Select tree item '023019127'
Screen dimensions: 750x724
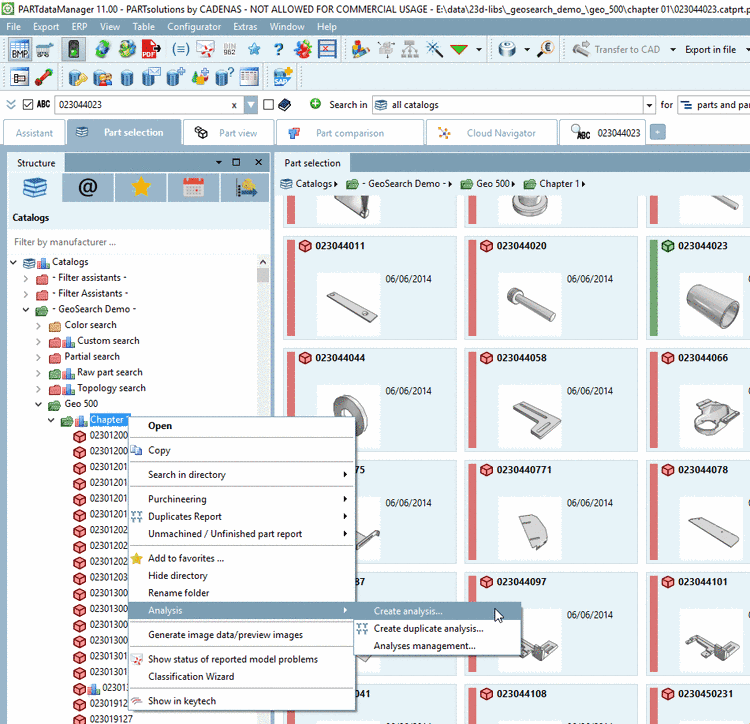click(x=111, y=719)
